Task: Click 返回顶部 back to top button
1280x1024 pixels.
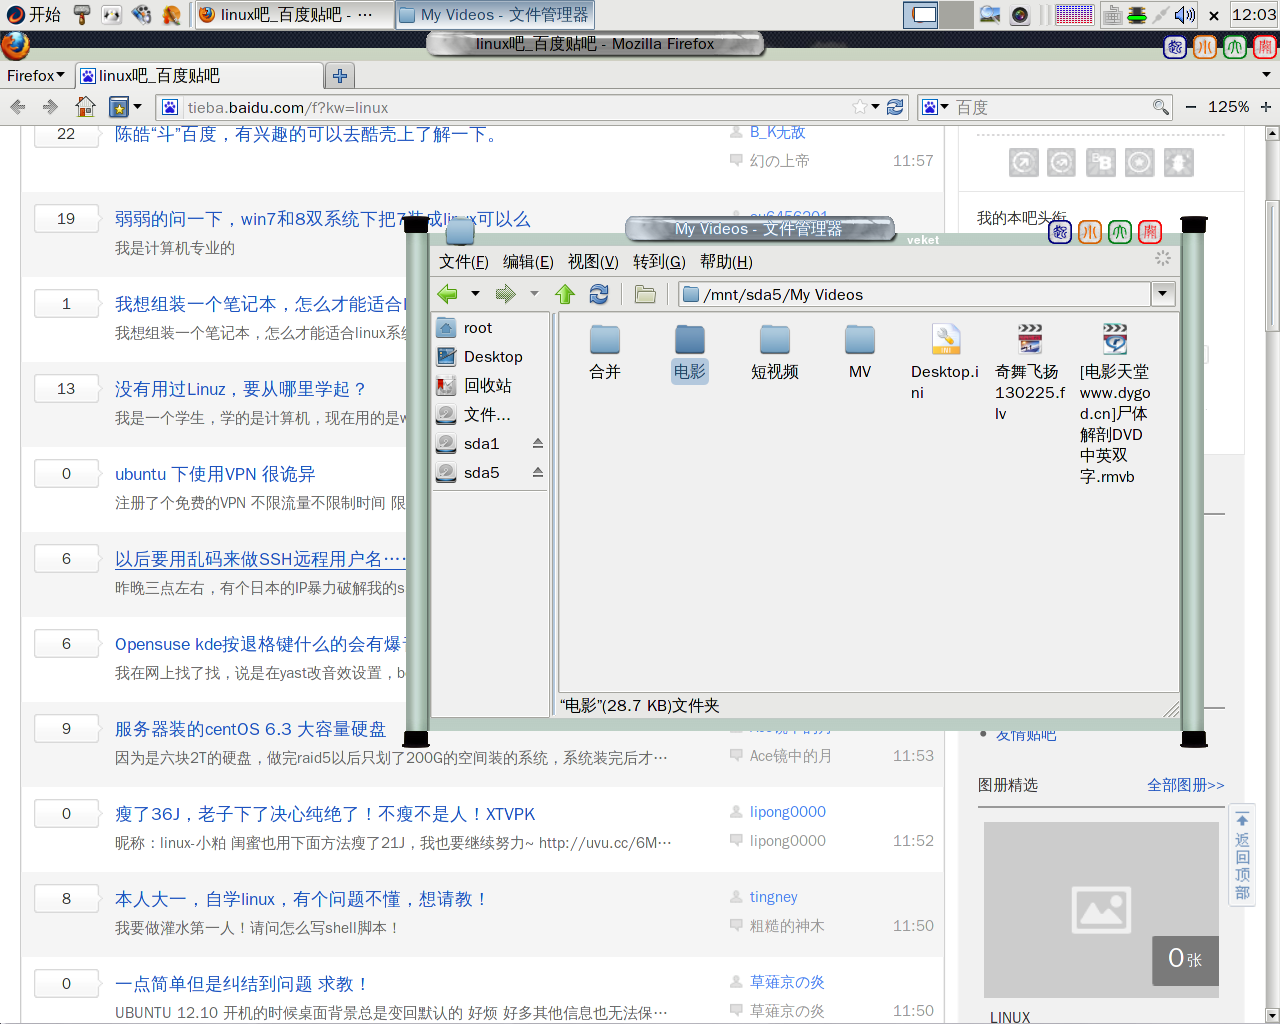Action: [1242, 857]
